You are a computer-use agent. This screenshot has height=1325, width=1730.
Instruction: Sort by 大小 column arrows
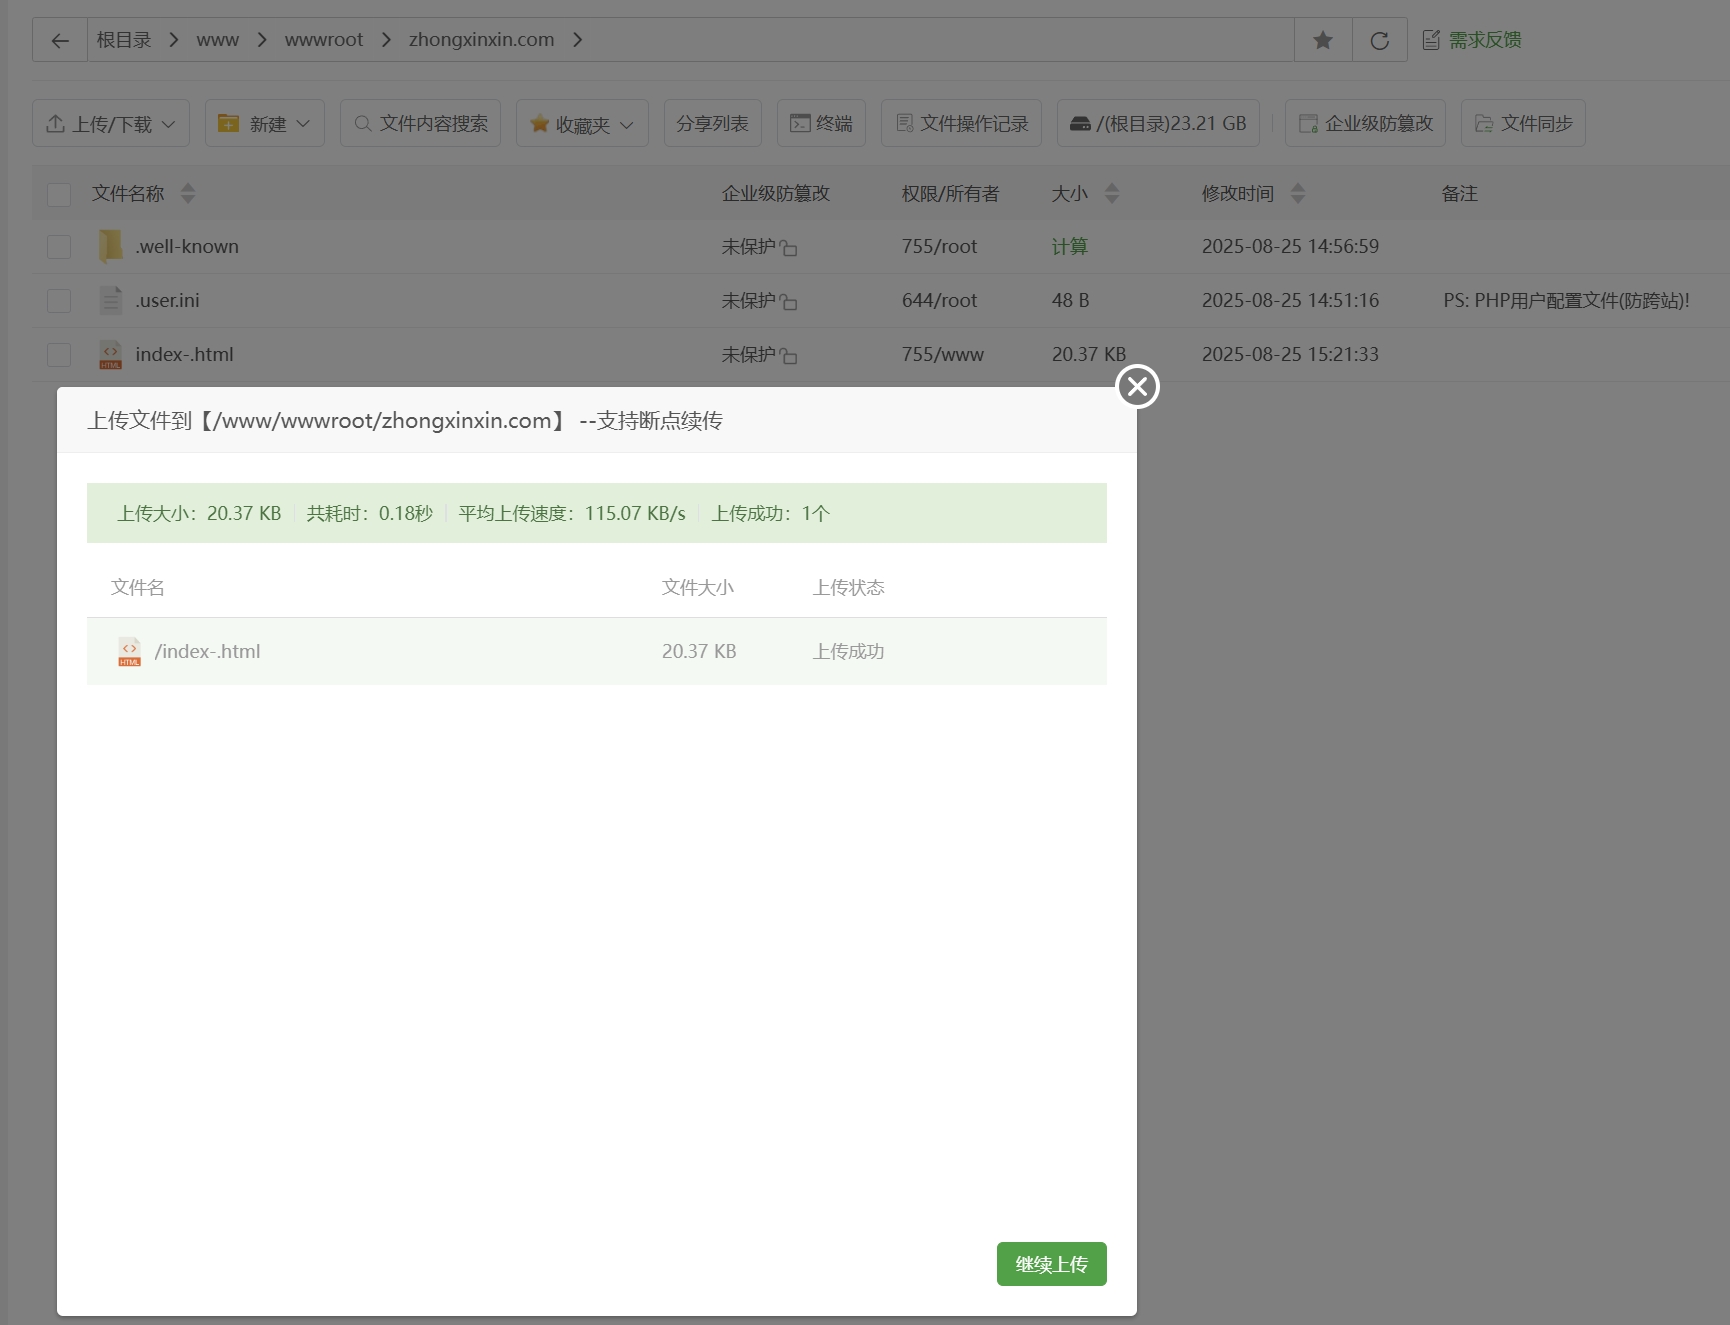(1112, 193)
